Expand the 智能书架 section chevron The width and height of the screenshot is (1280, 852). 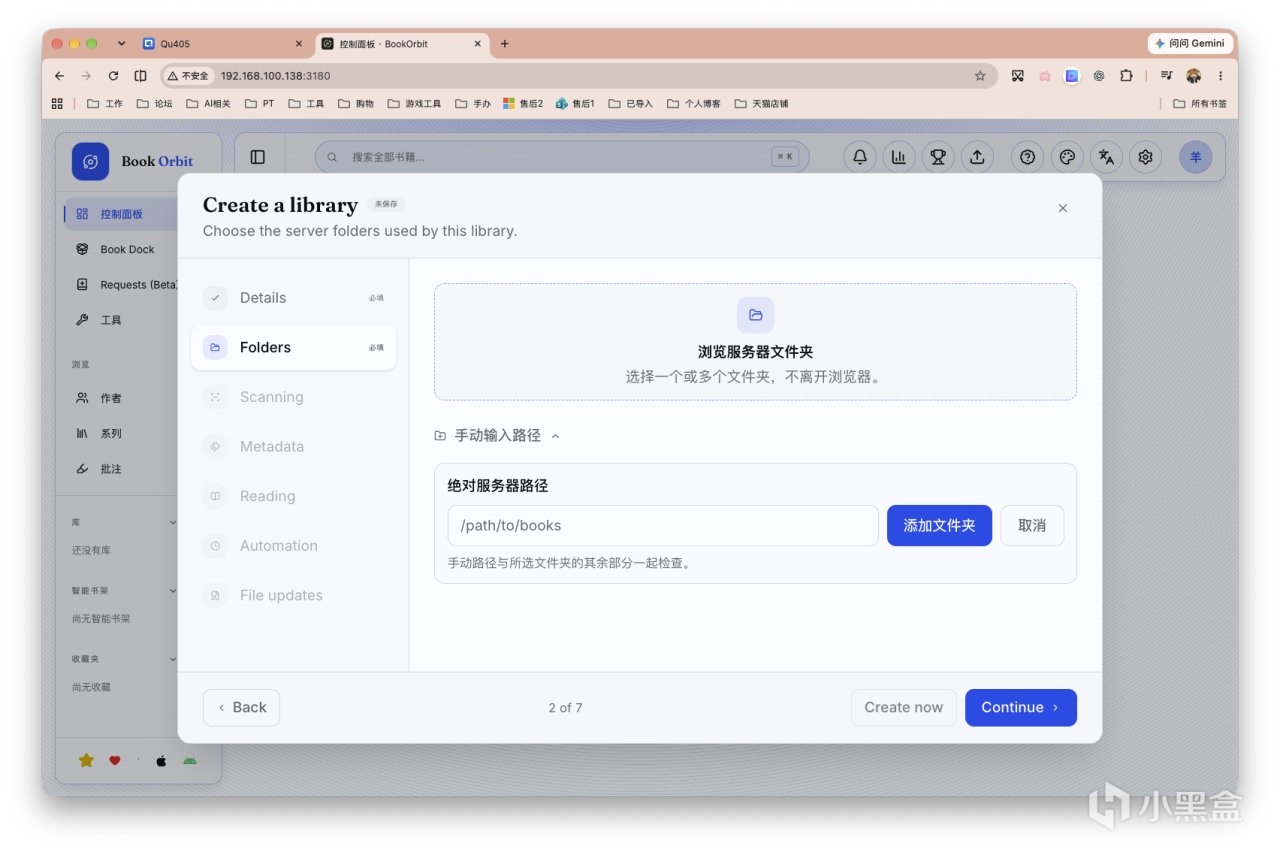click(x=172, y=591)
